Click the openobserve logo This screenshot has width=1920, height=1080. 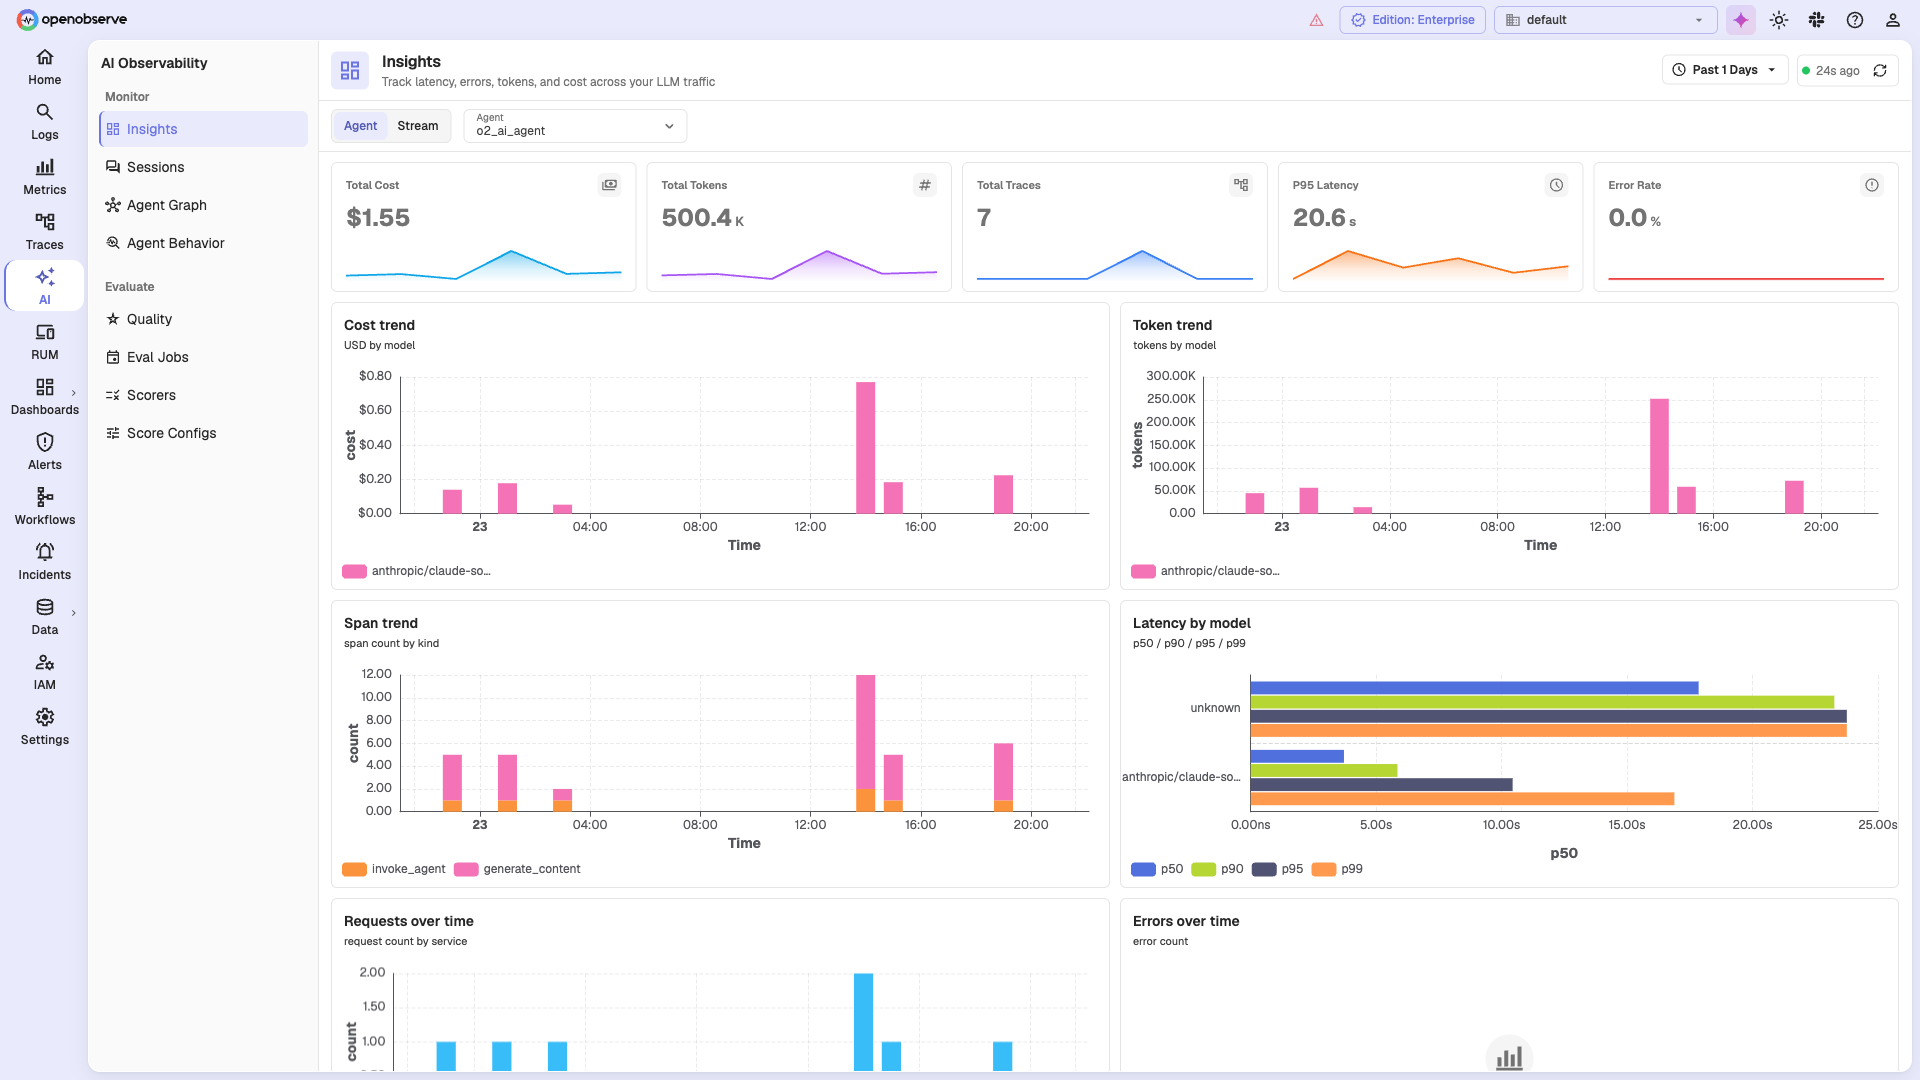point(72,19)
